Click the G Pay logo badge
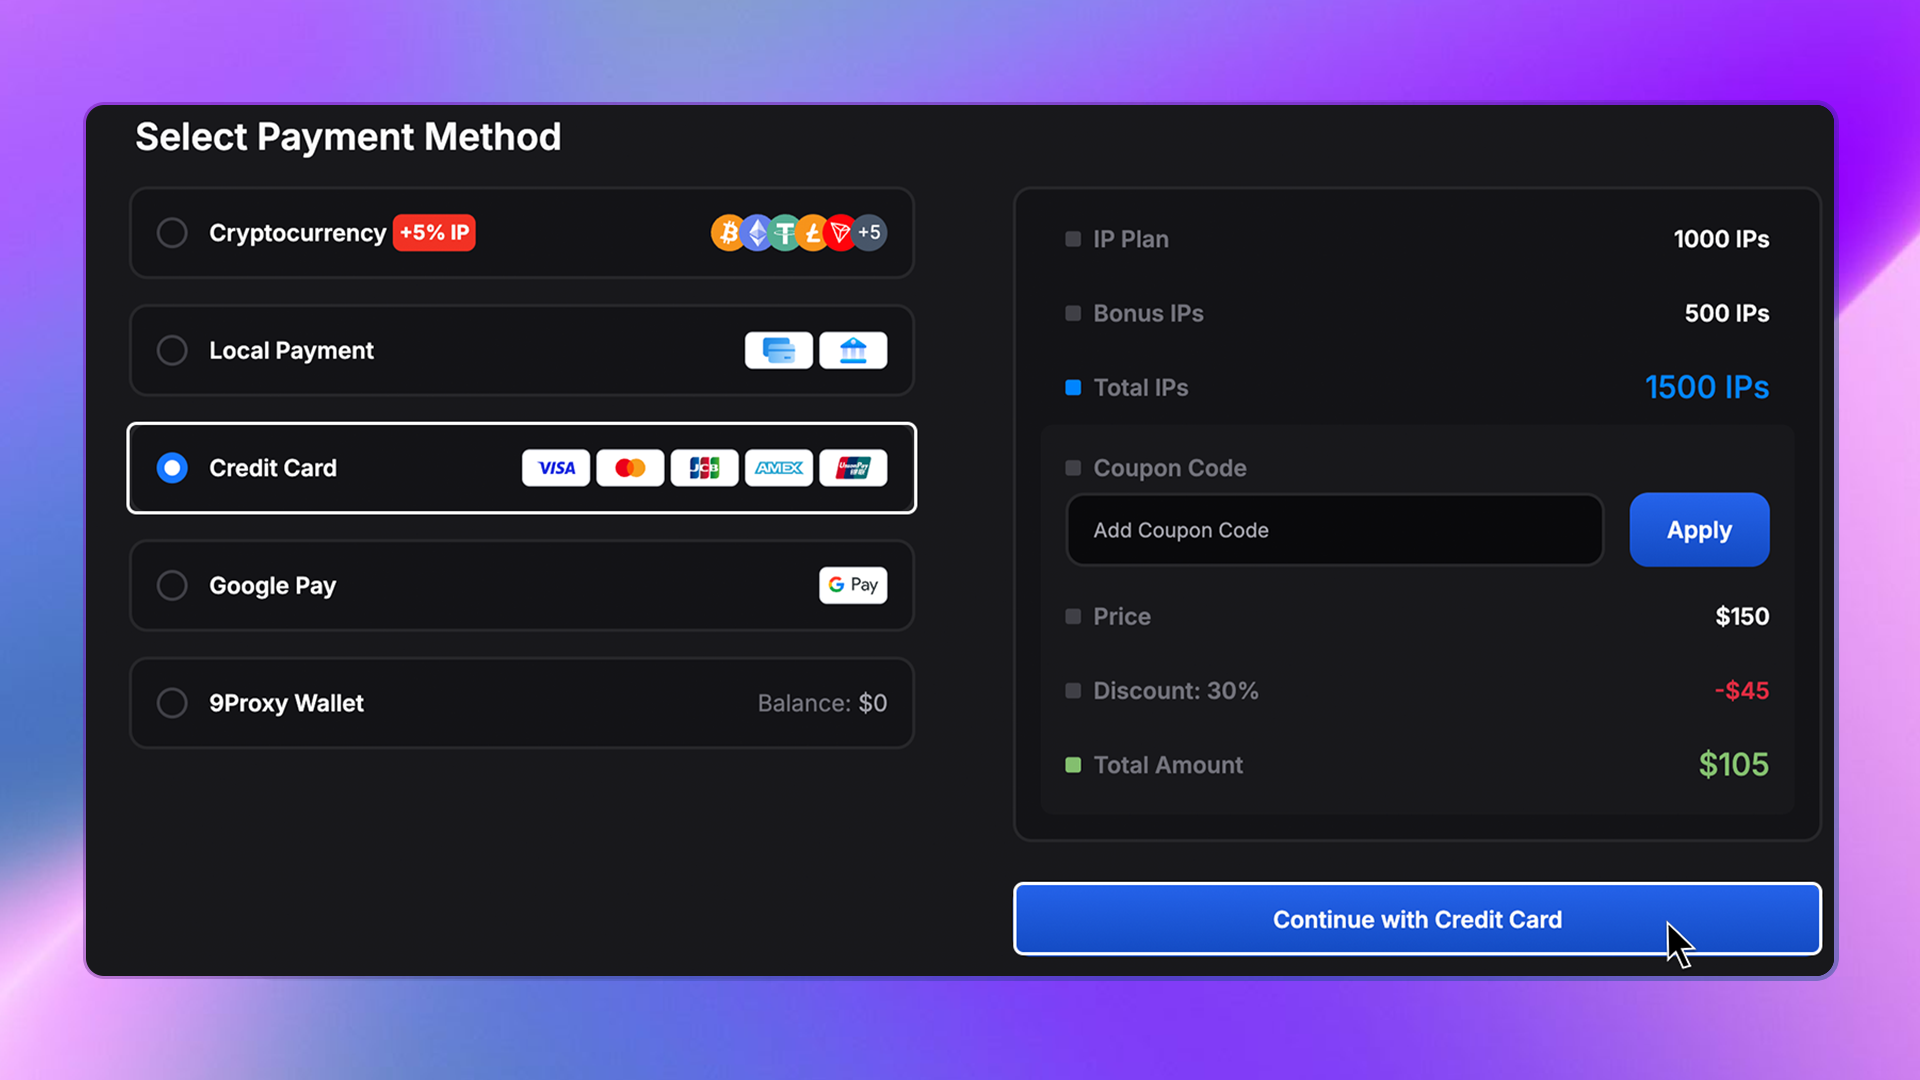The width and height of the screenshot is (1920, 1080). tap(853, 585)
